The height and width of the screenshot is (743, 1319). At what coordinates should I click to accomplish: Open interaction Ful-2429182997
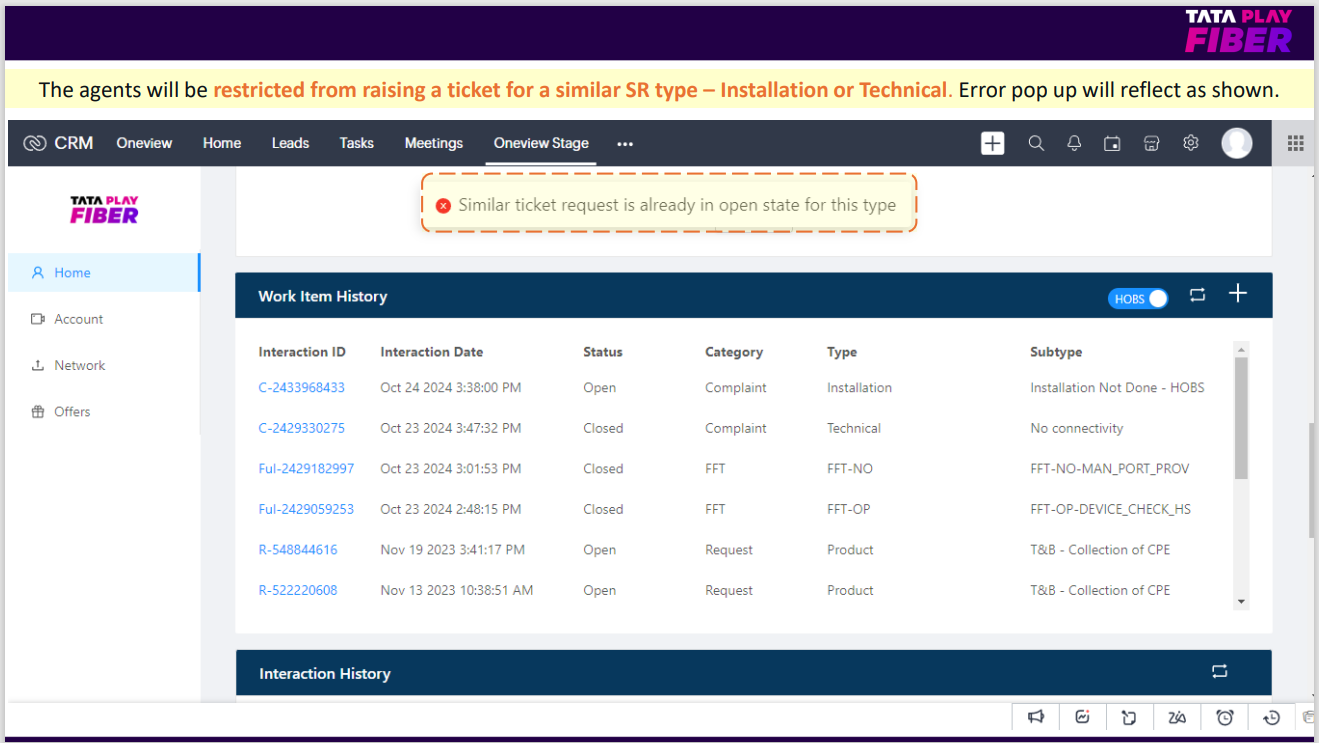tap(306, 468)
